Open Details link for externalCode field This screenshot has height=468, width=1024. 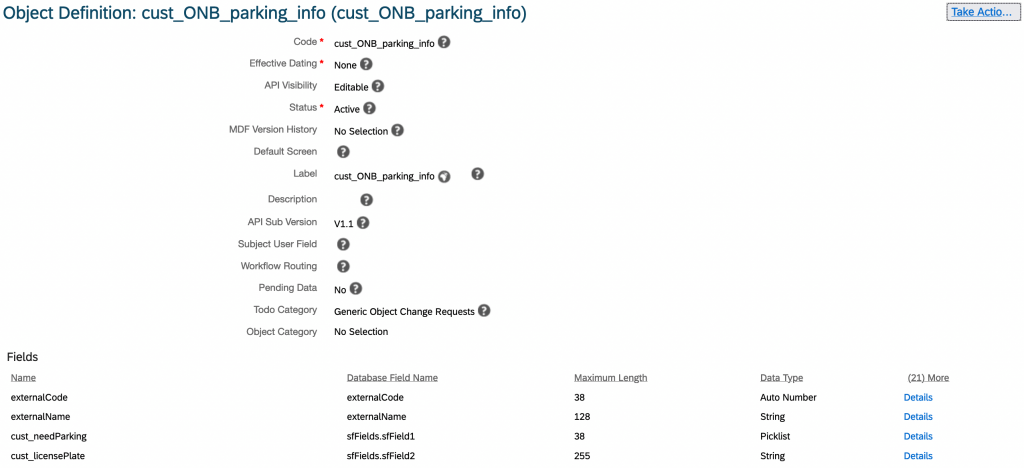pos(918,398)
